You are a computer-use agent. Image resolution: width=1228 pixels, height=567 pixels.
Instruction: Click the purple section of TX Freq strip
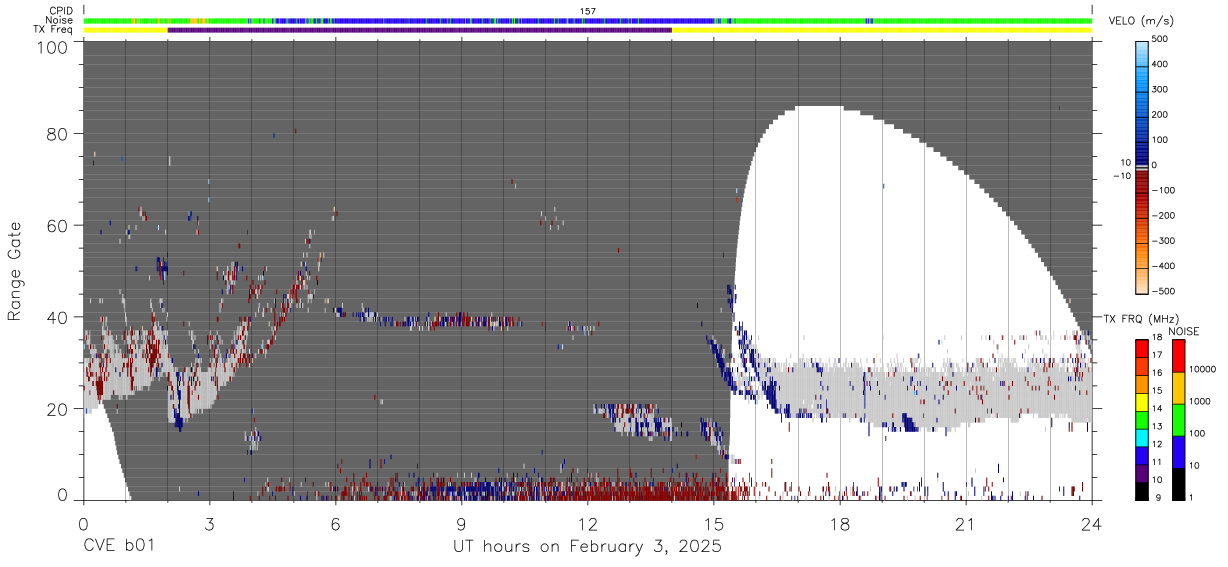coord(419,30)
